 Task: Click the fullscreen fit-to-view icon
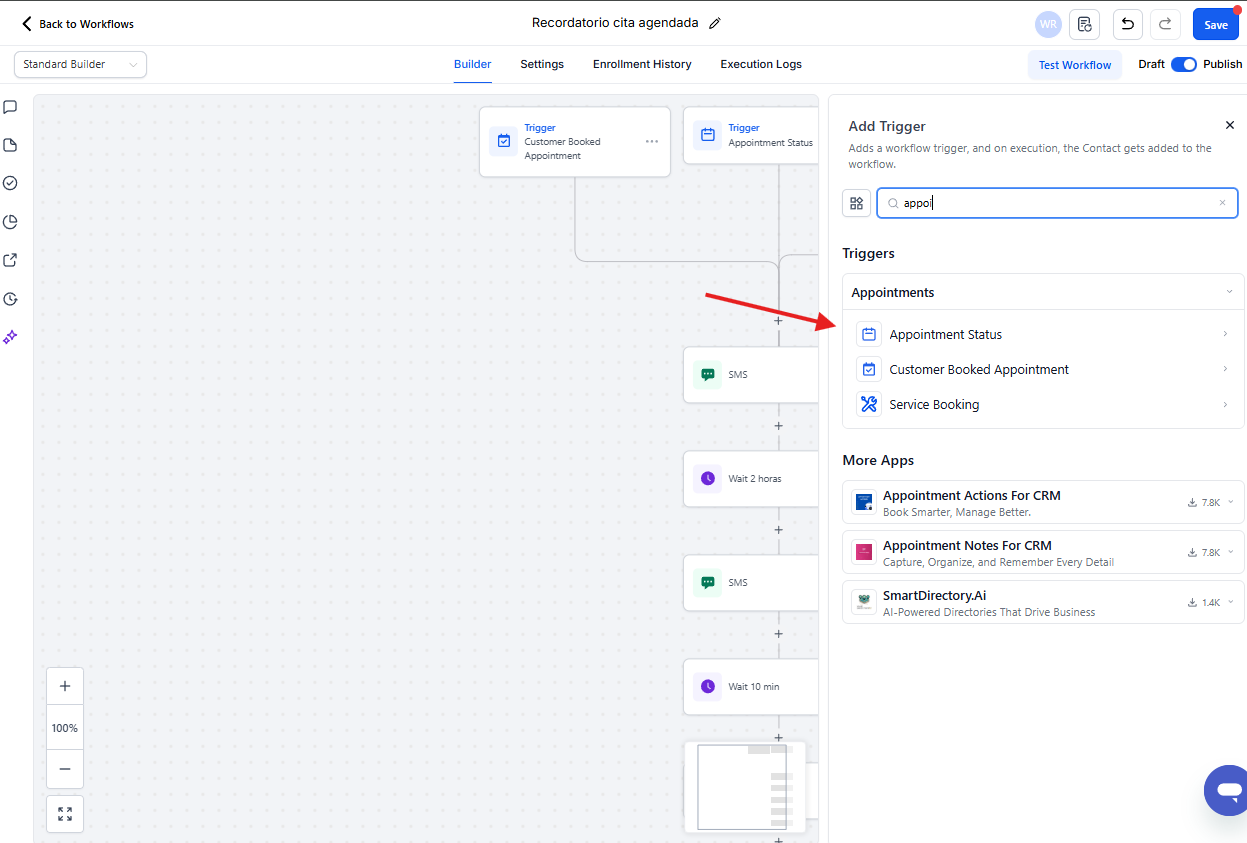[65, 814]
